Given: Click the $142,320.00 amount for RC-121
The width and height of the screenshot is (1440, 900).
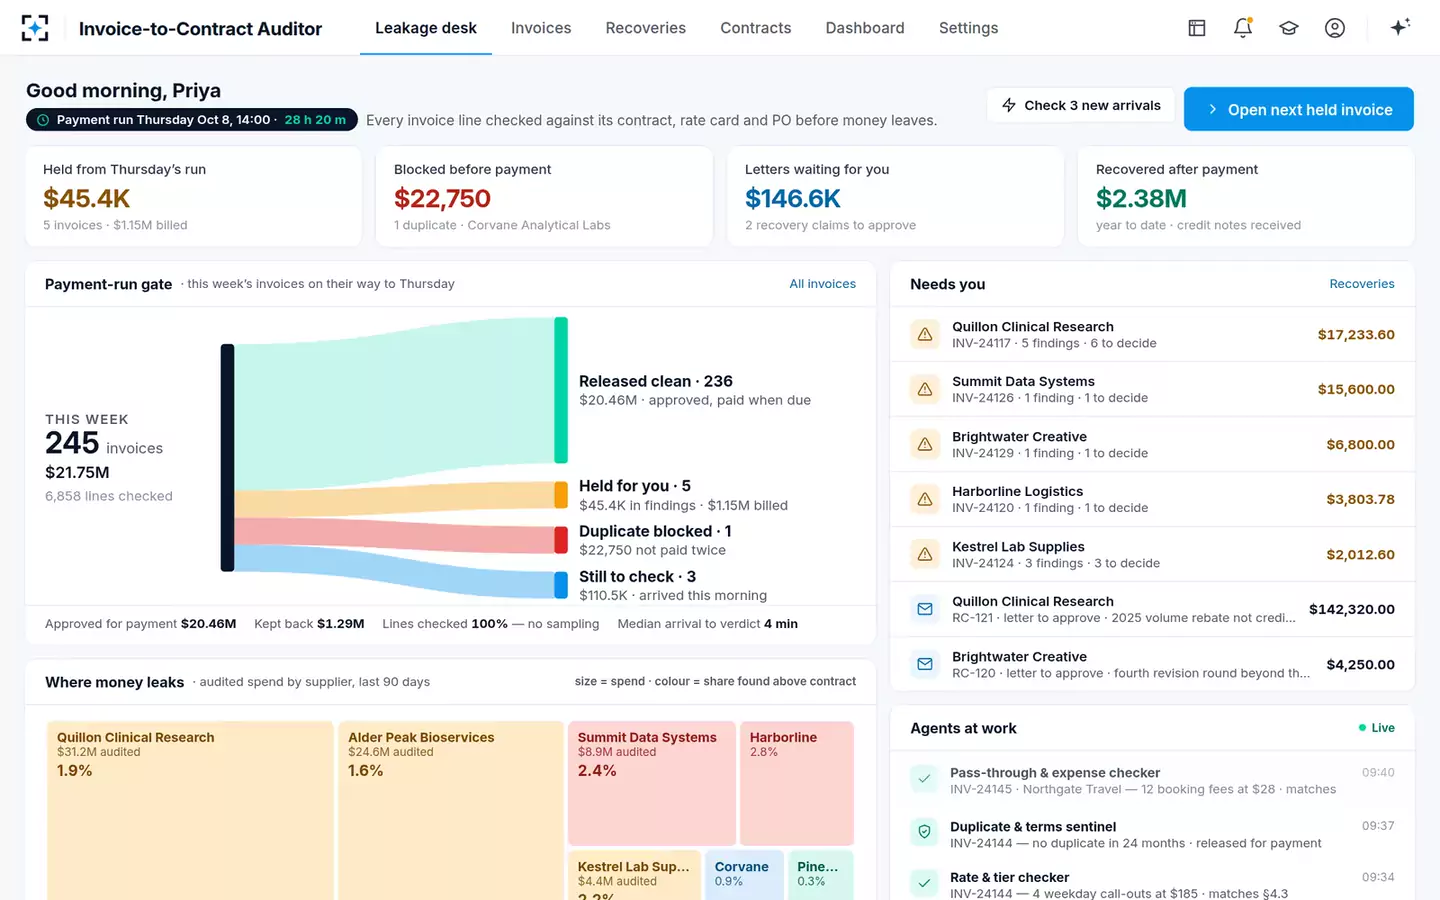Looking at the screenshot, I should pyautogui.click(x=1352, y=609).
